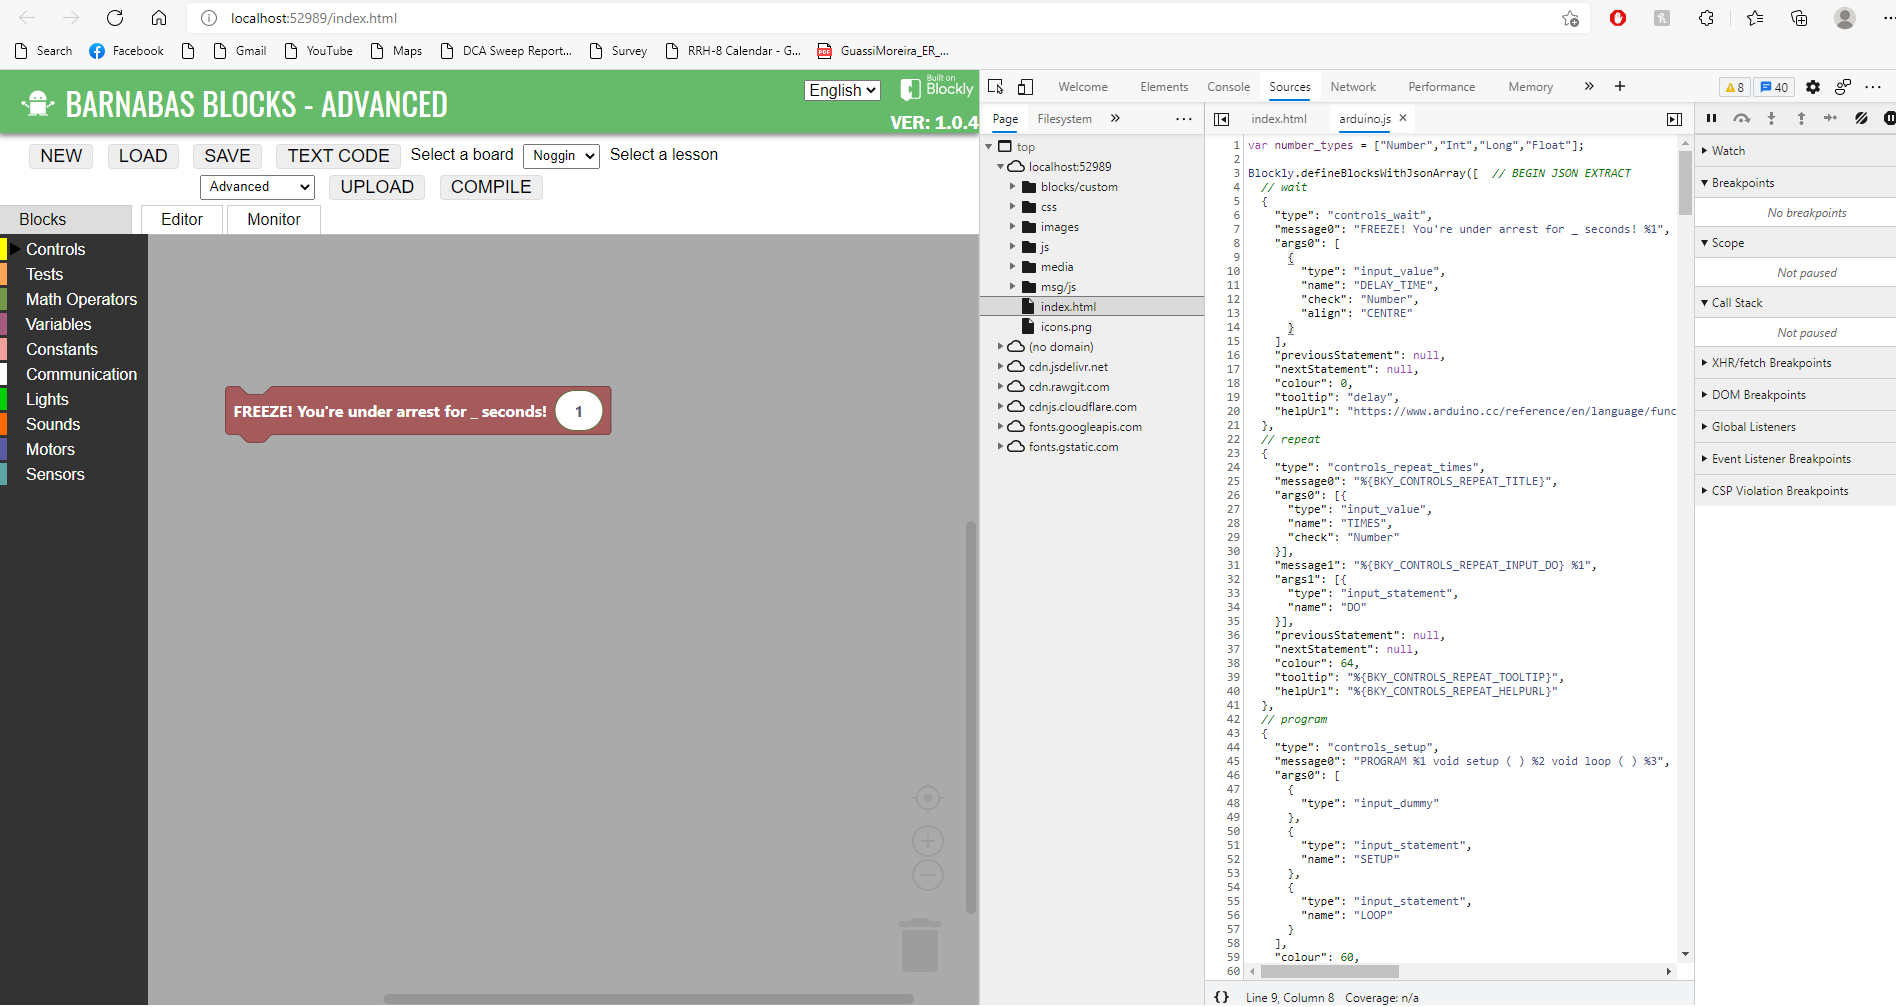Step out of the current function
The width and height of the screenshot is (1896, 1007).
(x=1801, y=118)
